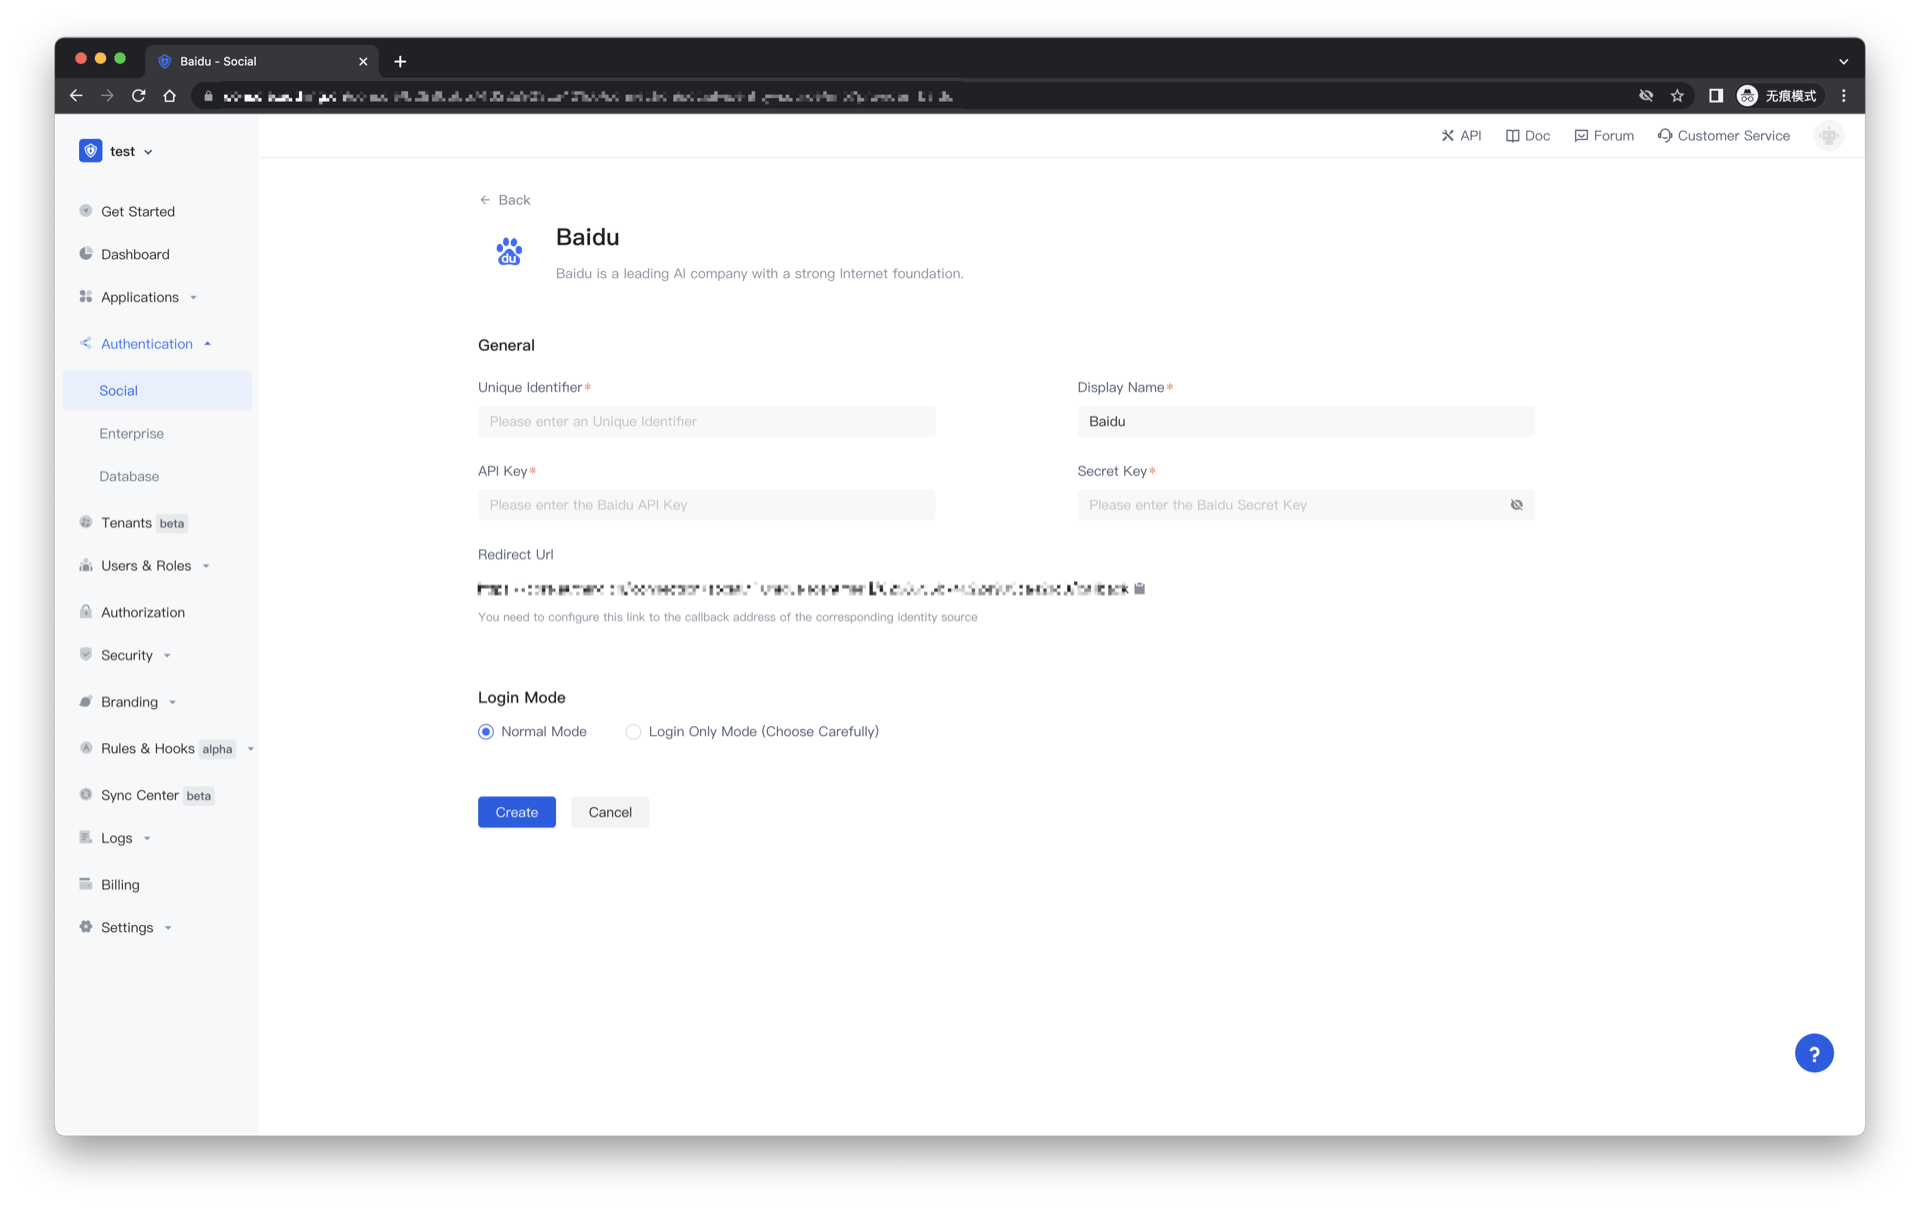This screenshot has width=1920, height=1208.
Task: Open the Dashboard section
Action: click(135, 254)
